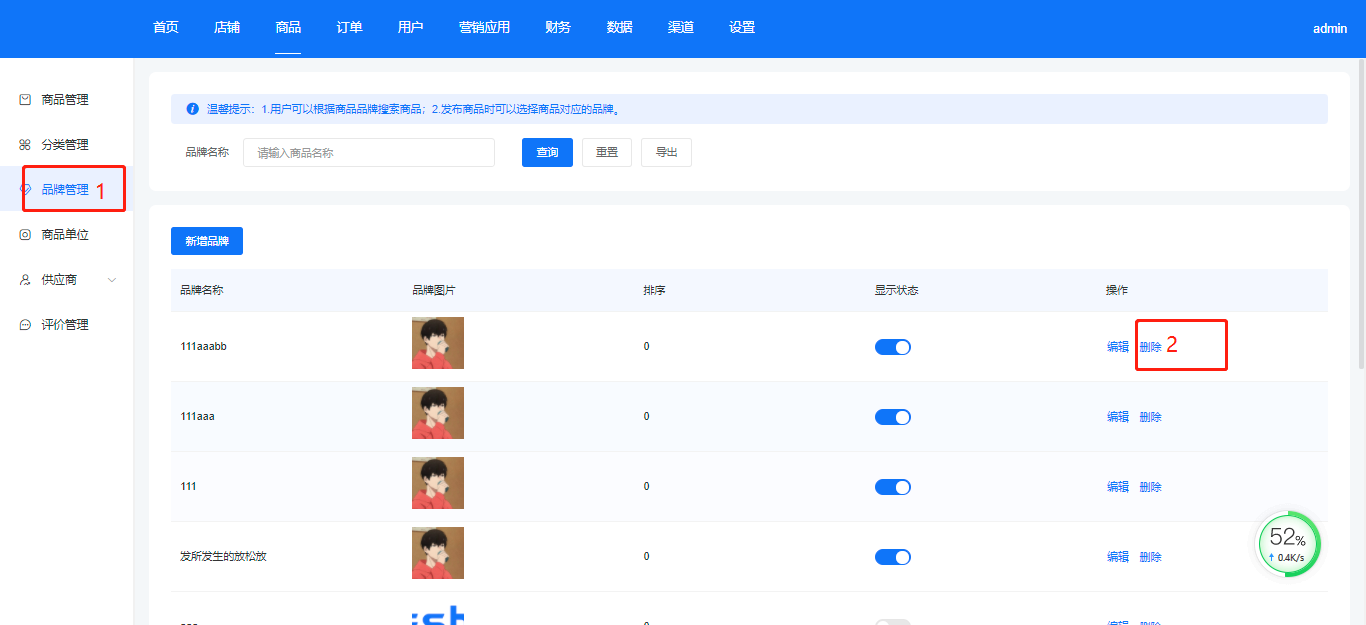Open brand image thumbnail for 111
The height and width of the screenshot is (625, 1366).
pos(437,483)
